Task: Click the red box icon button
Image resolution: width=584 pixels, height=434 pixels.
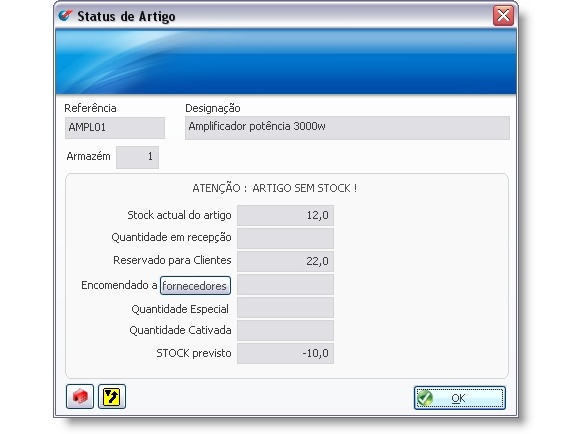Action: (80, 396)
